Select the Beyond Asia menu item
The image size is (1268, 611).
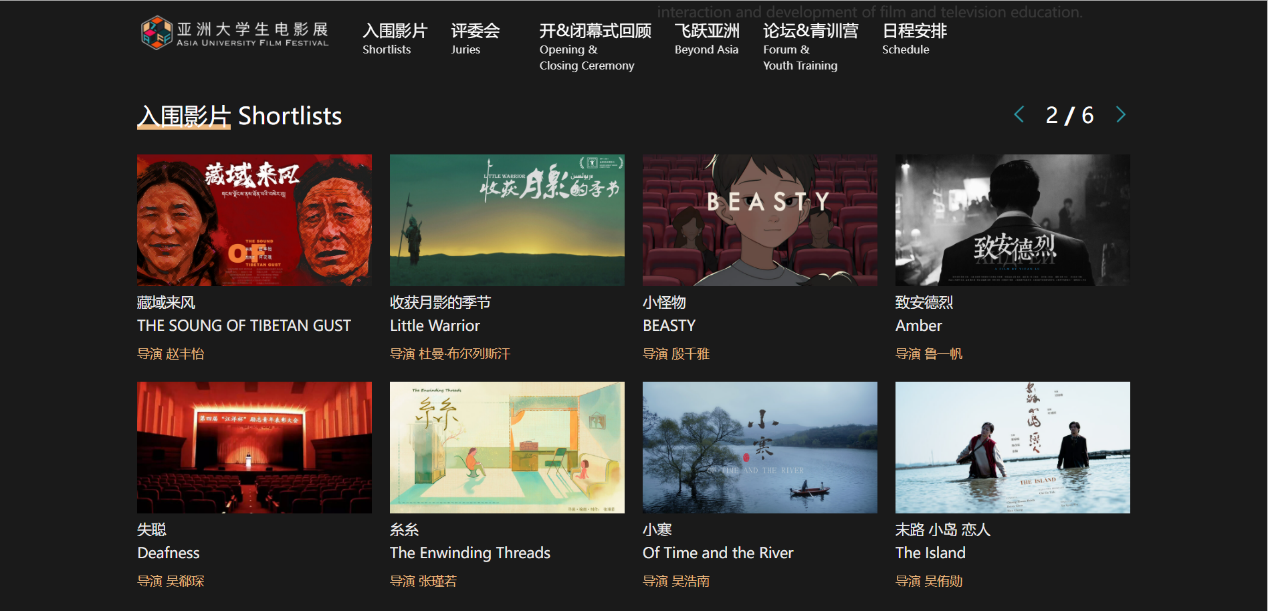[707, 39]
